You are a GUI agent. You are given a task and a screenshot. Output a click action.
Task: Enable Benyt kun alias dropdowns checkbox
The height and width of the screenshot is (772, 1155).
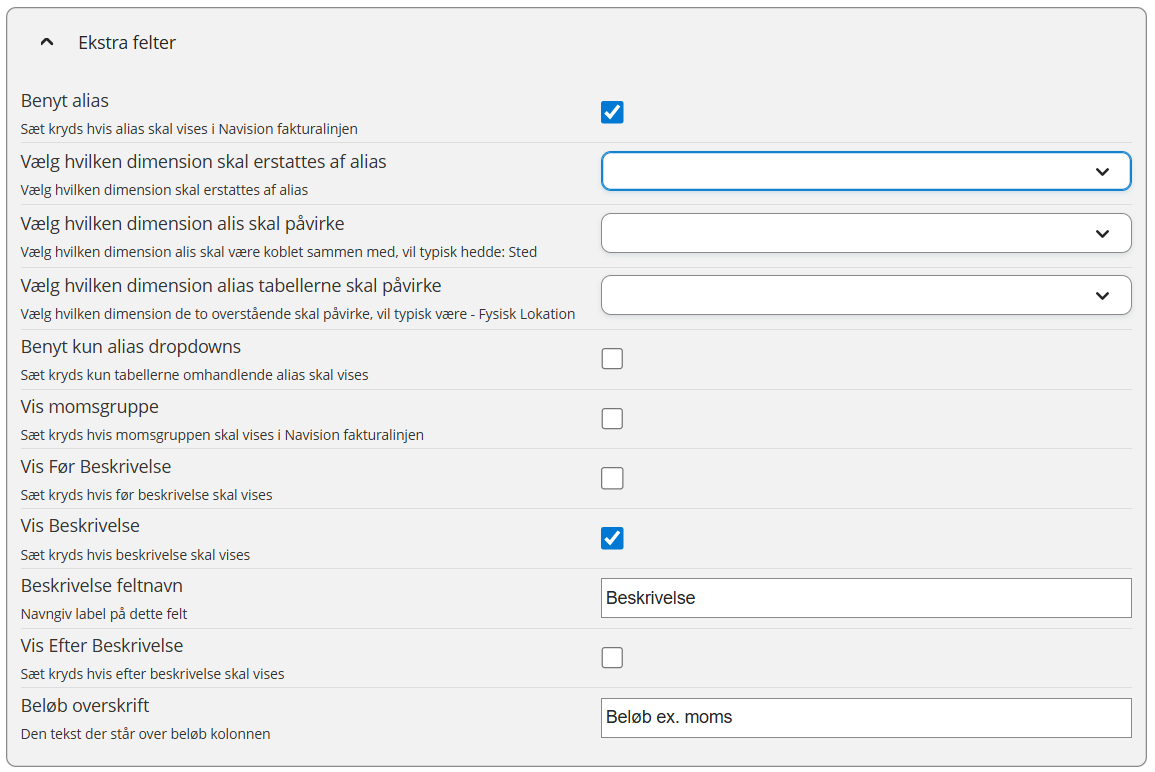[x=612, y=358]
